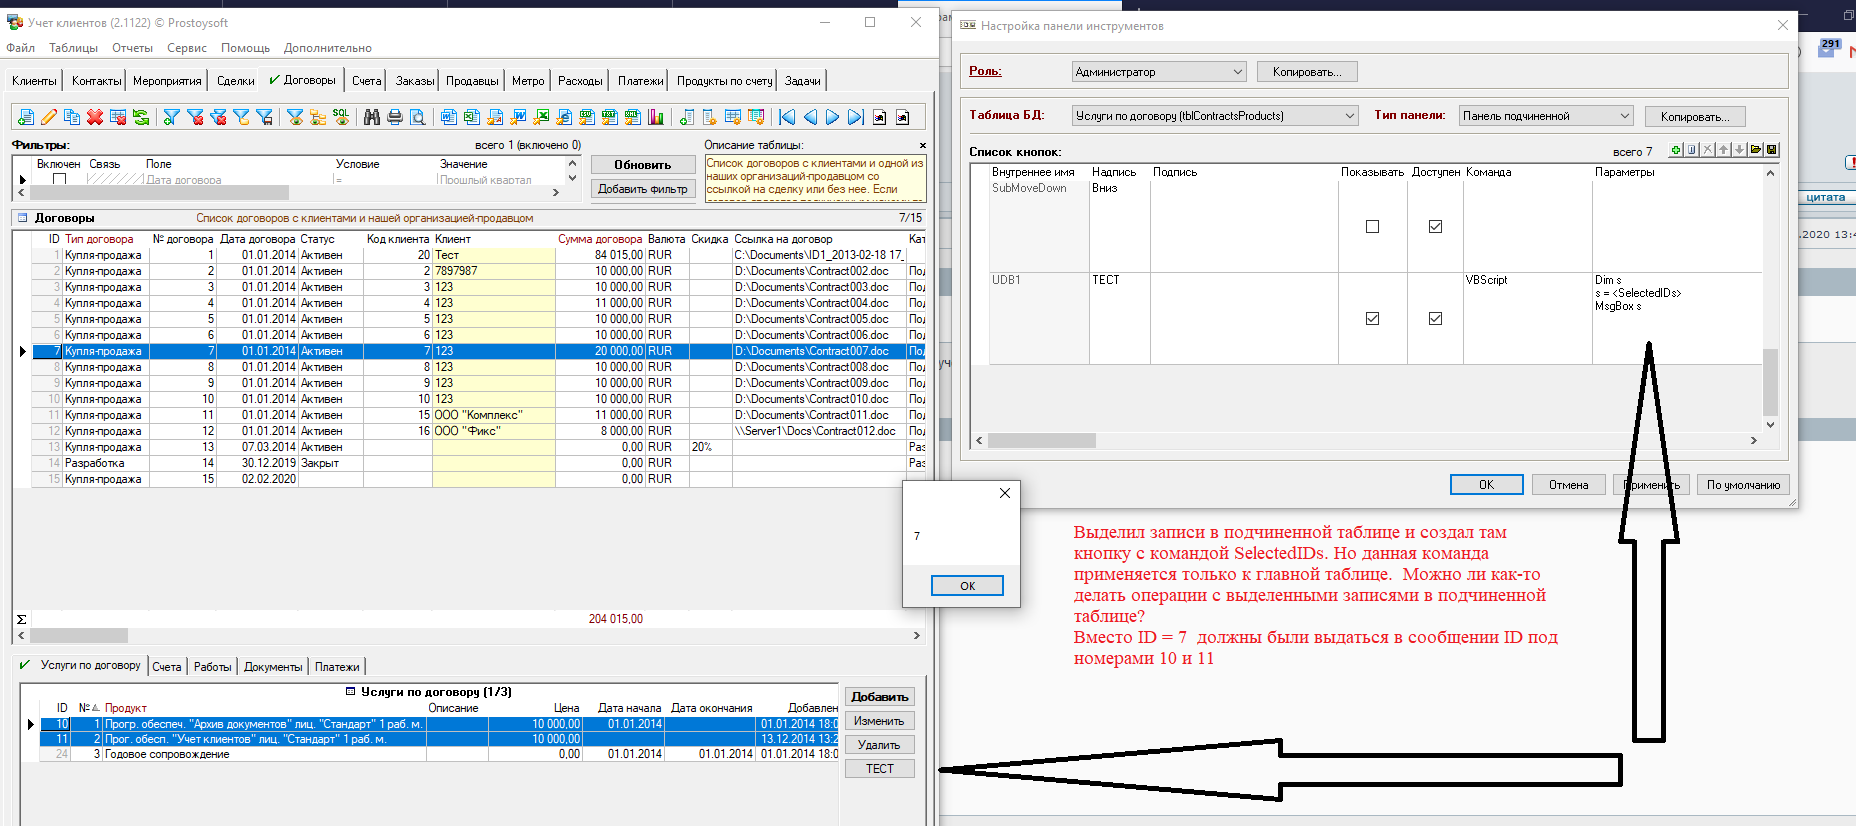Enable the Дата договора filter checkbox
1856x826 pixels.
59,180
